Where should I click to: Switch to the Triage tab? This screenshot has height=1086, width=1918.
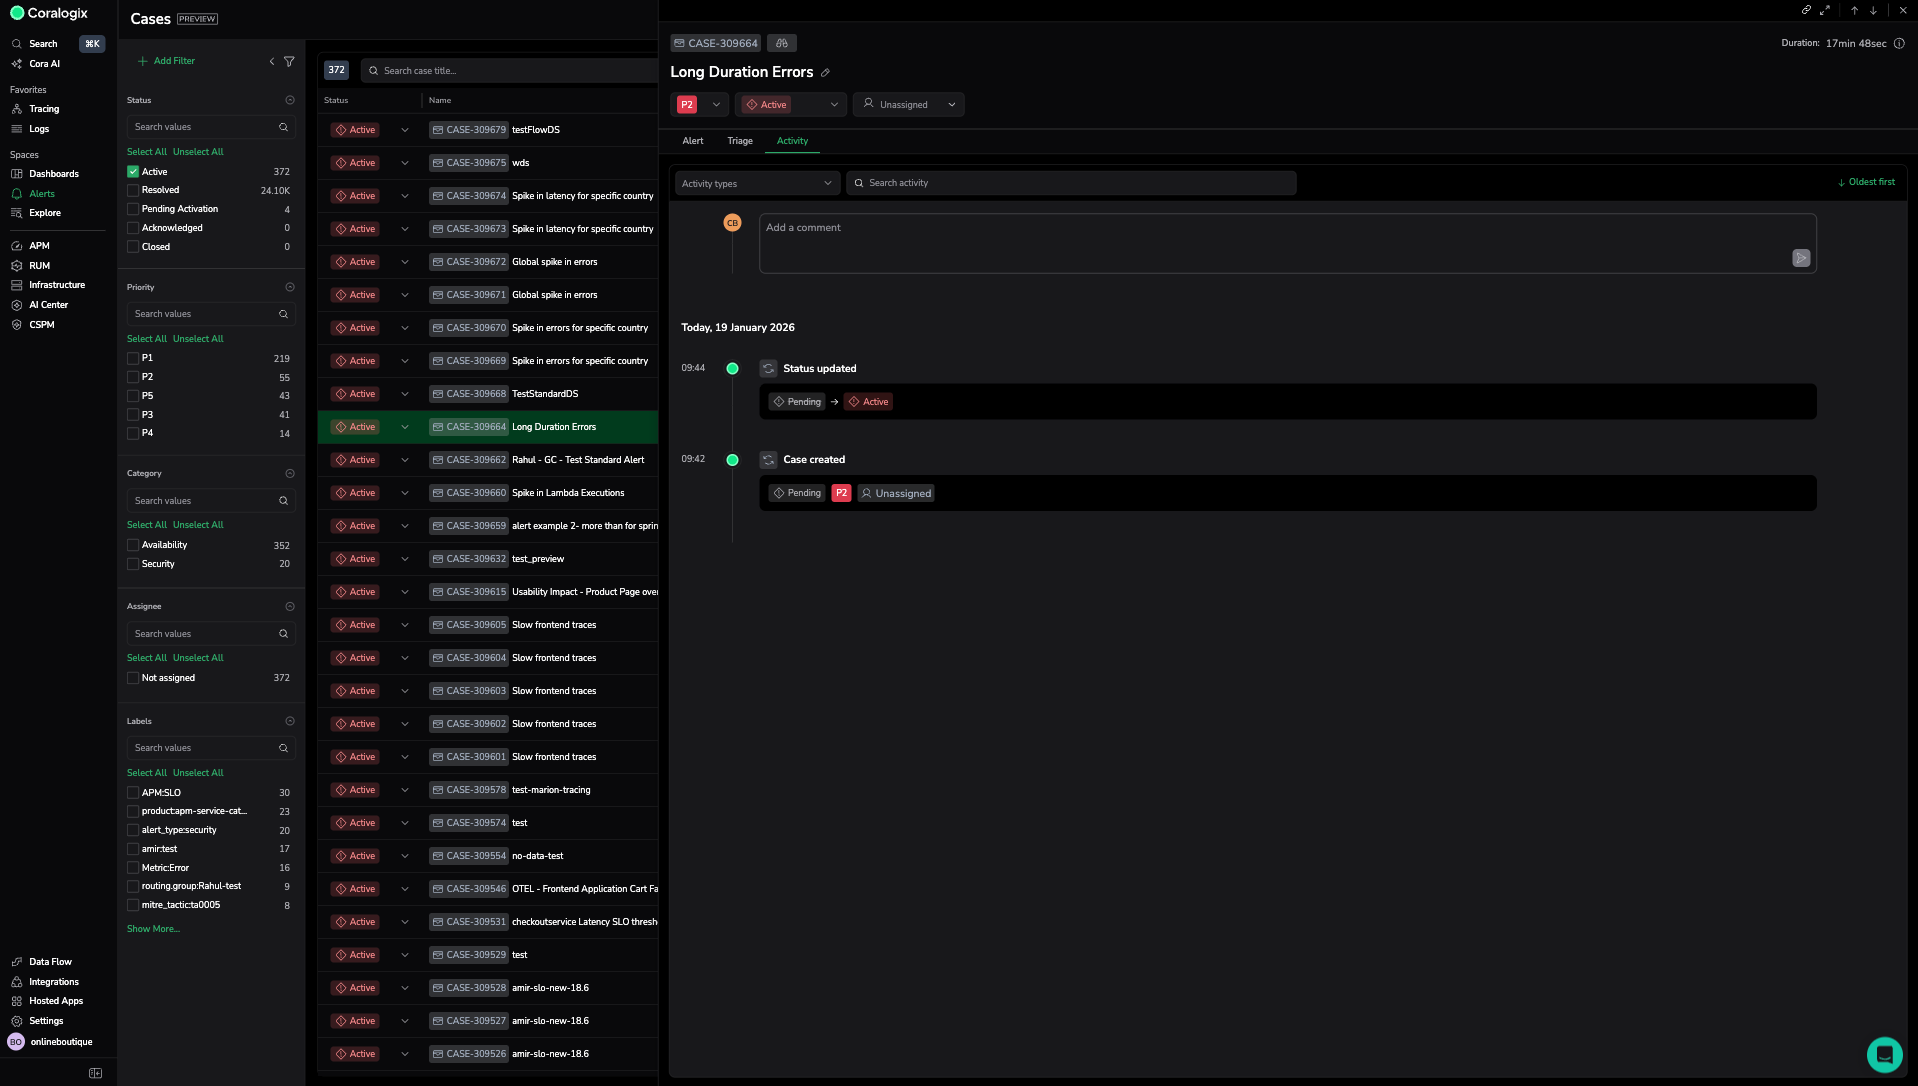[x=740, y=141]
